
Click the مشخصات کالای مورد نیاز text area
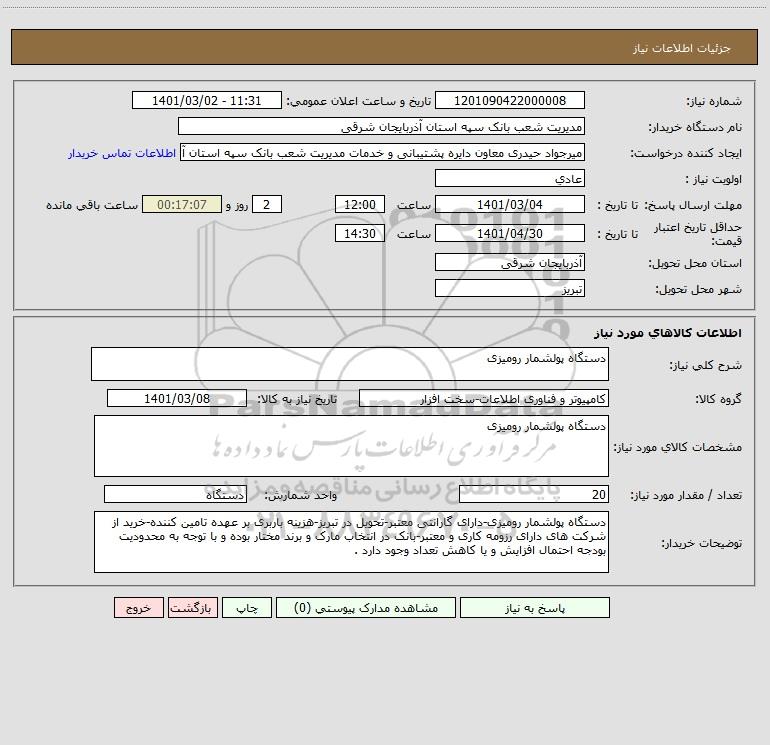[351, 446]
